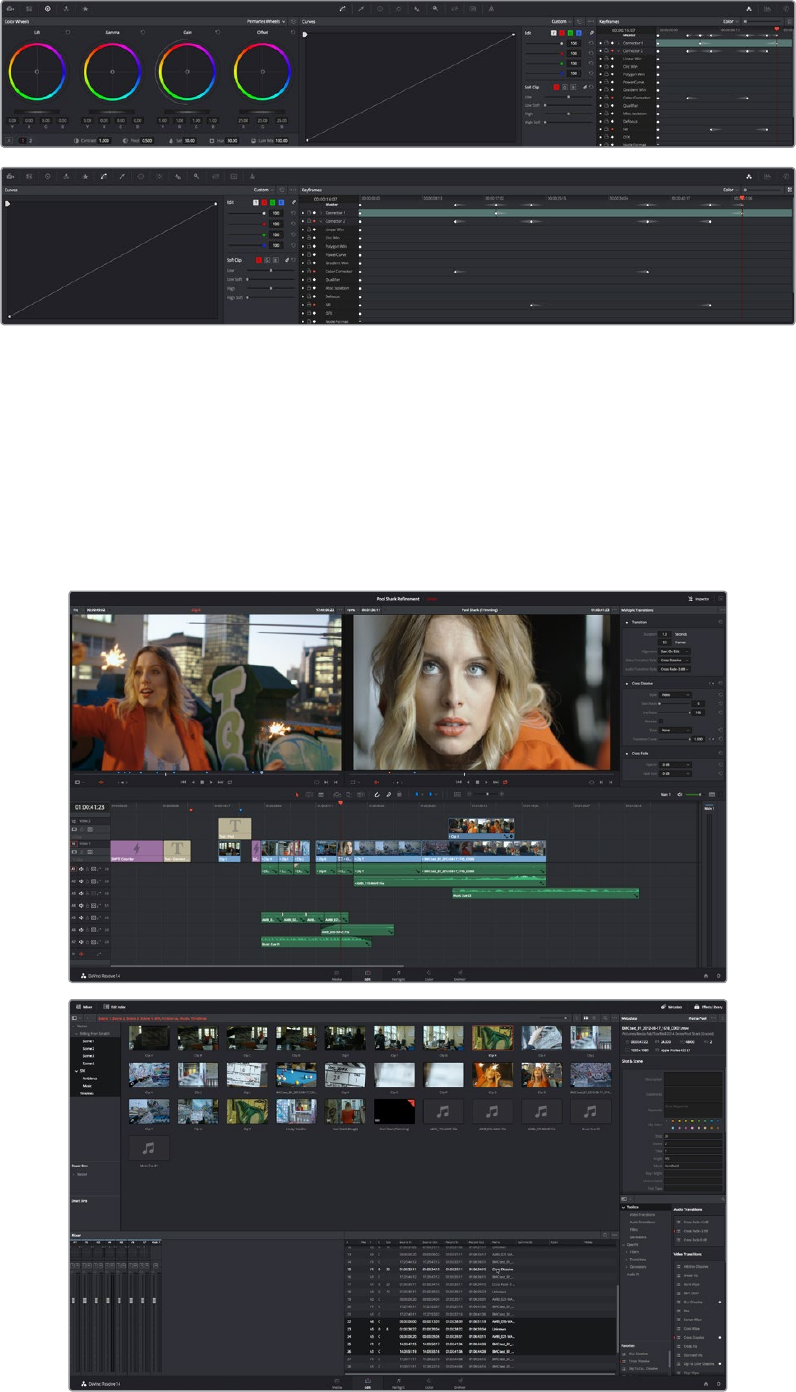Open Custom dropdown in second Curves panel
The width and height of the screenshot is (796, 1392).
click(263, 189)
